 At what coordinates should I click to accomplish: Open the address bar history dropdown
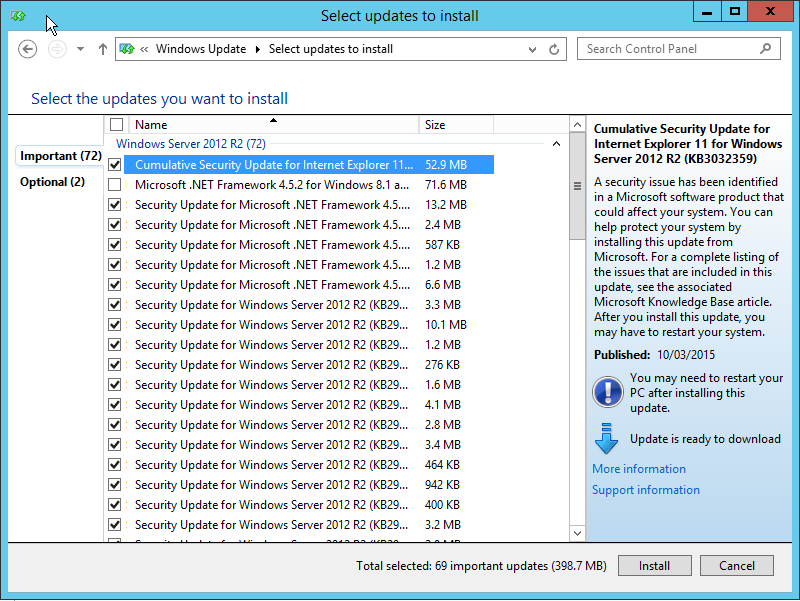point(532,49)
